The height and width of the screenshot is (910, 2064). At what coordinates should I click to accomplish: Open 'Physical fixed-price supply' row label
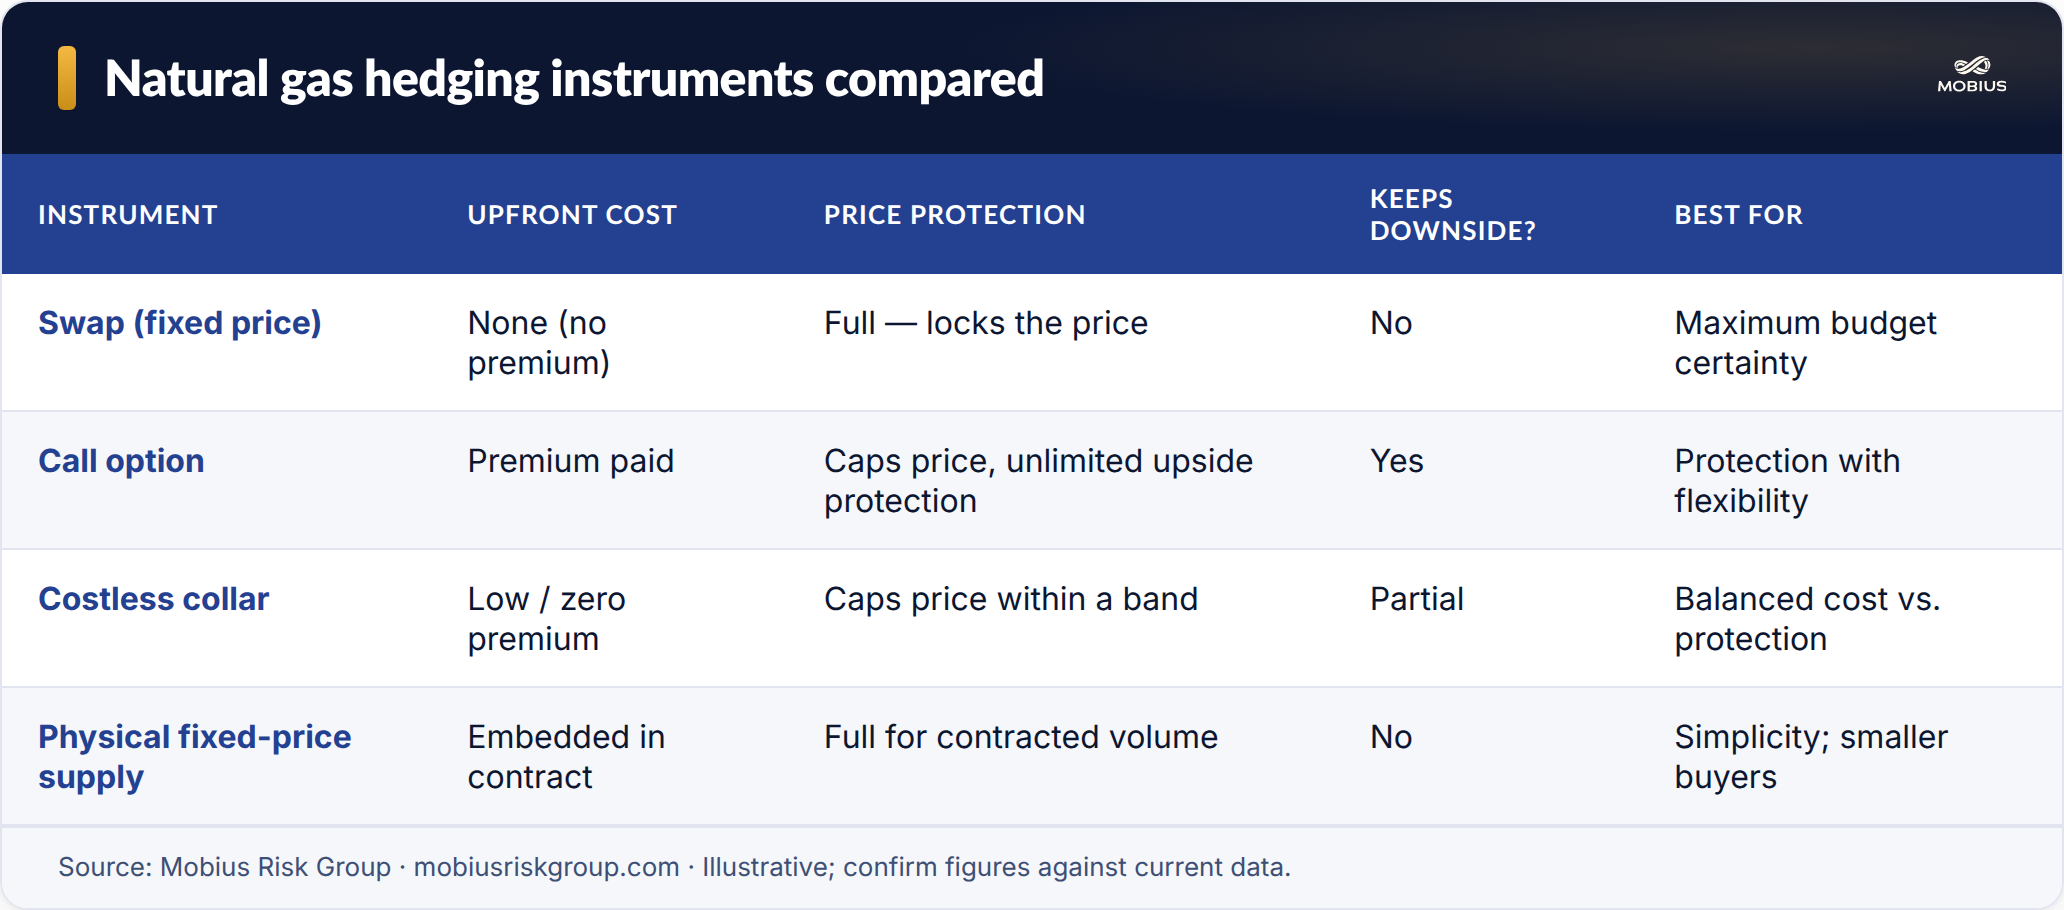coord(195,757)
